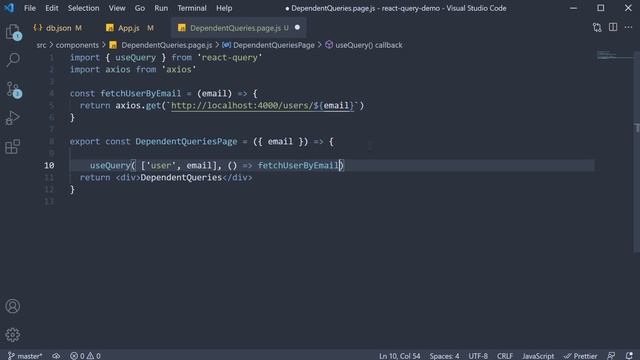
Task: Click the editor minimap preview
Action: 614,55
